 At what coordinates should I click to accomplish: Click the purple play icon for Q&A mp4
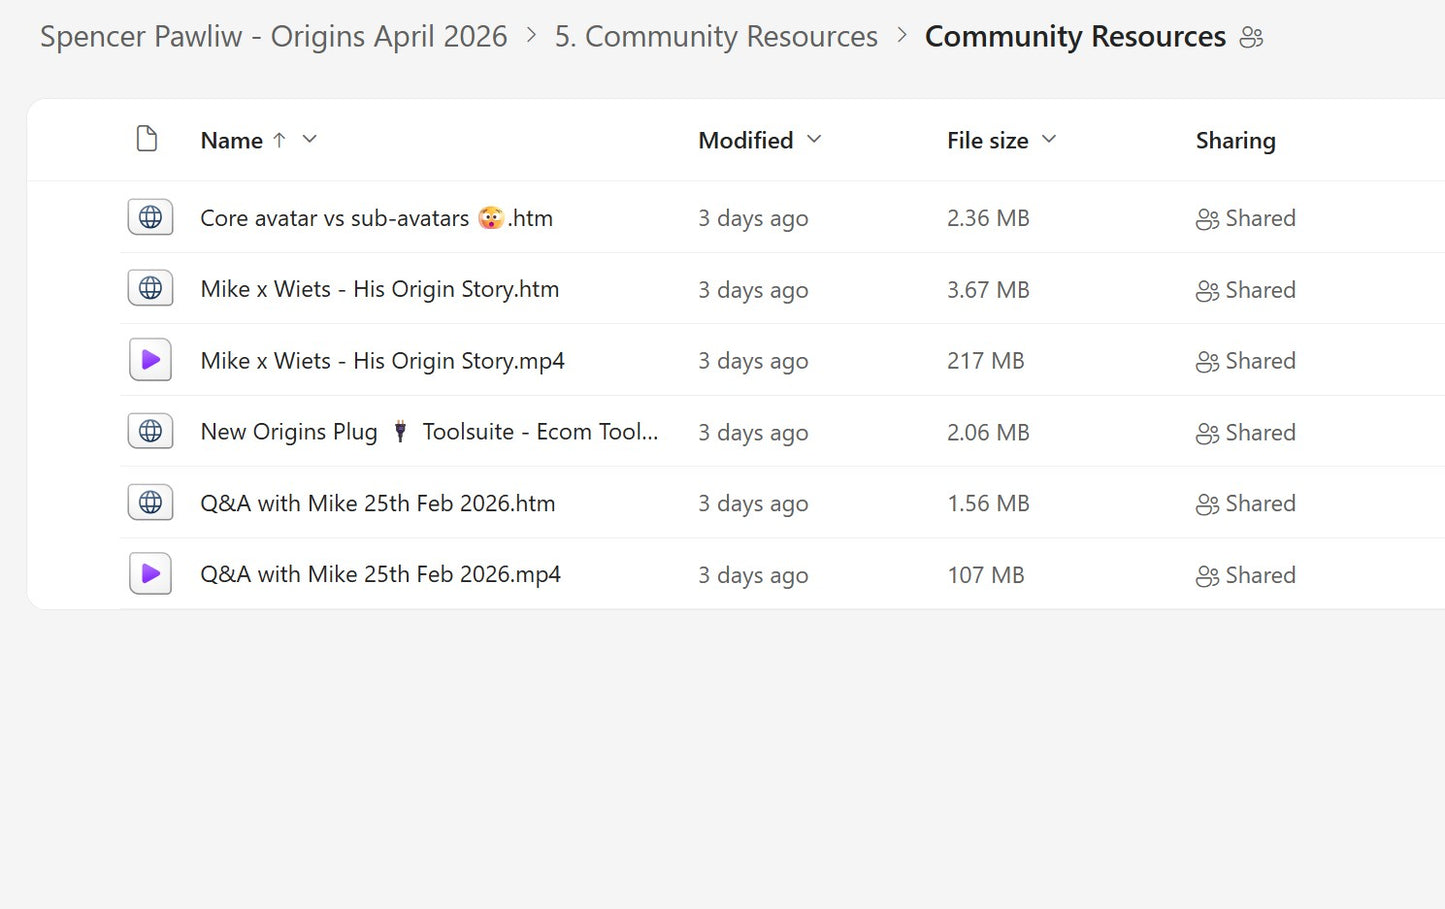150,574
